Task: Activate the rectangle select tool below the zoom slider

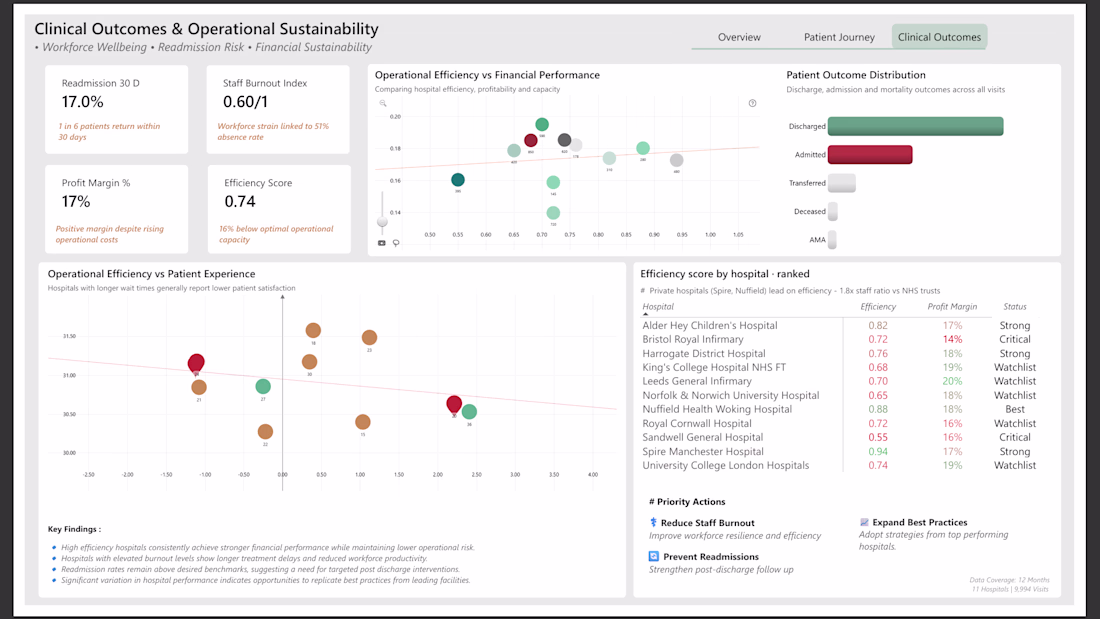Action: (x=382, y=243)
